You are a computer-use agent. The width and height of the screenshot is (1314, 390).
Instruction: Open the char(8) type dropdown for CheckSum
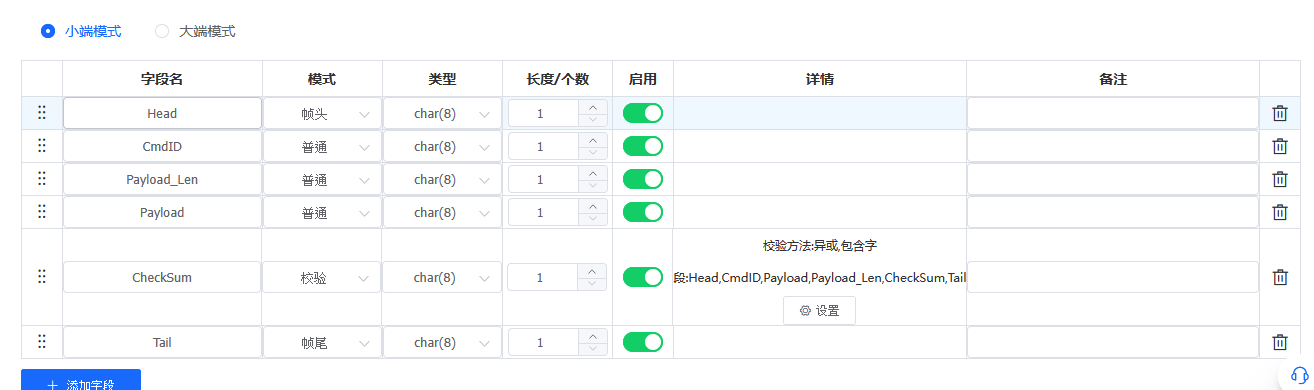(x=442, y=277)
